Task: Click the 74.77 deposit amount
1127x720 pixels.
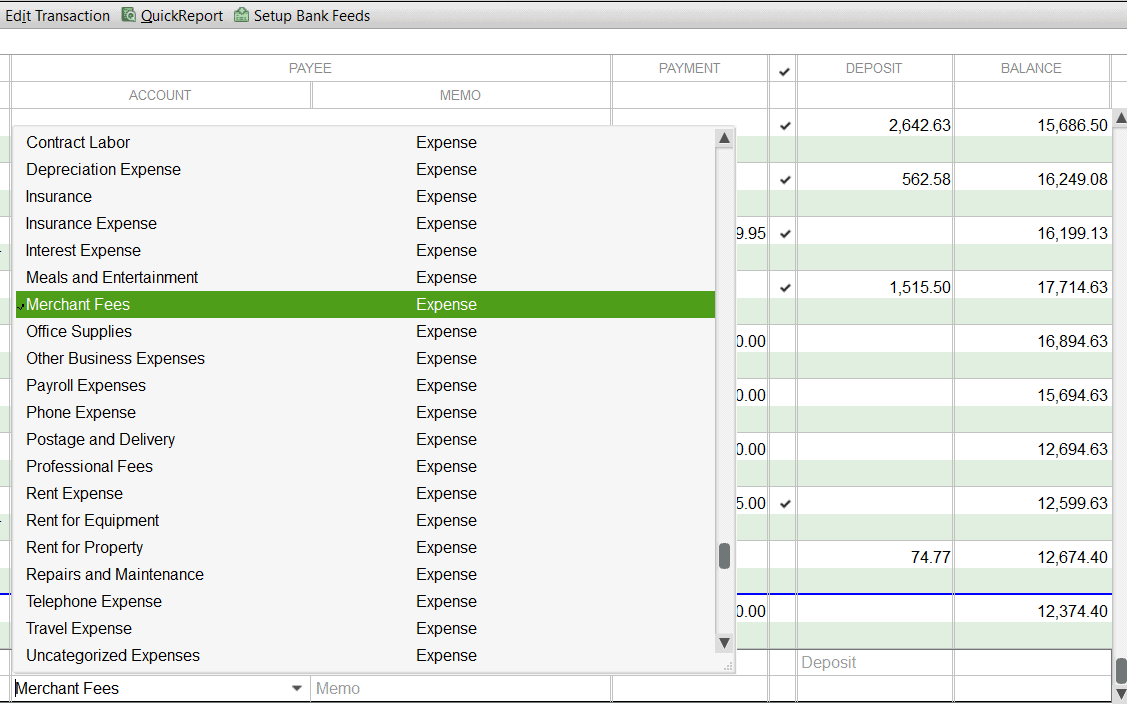Action: pos(930,558)
